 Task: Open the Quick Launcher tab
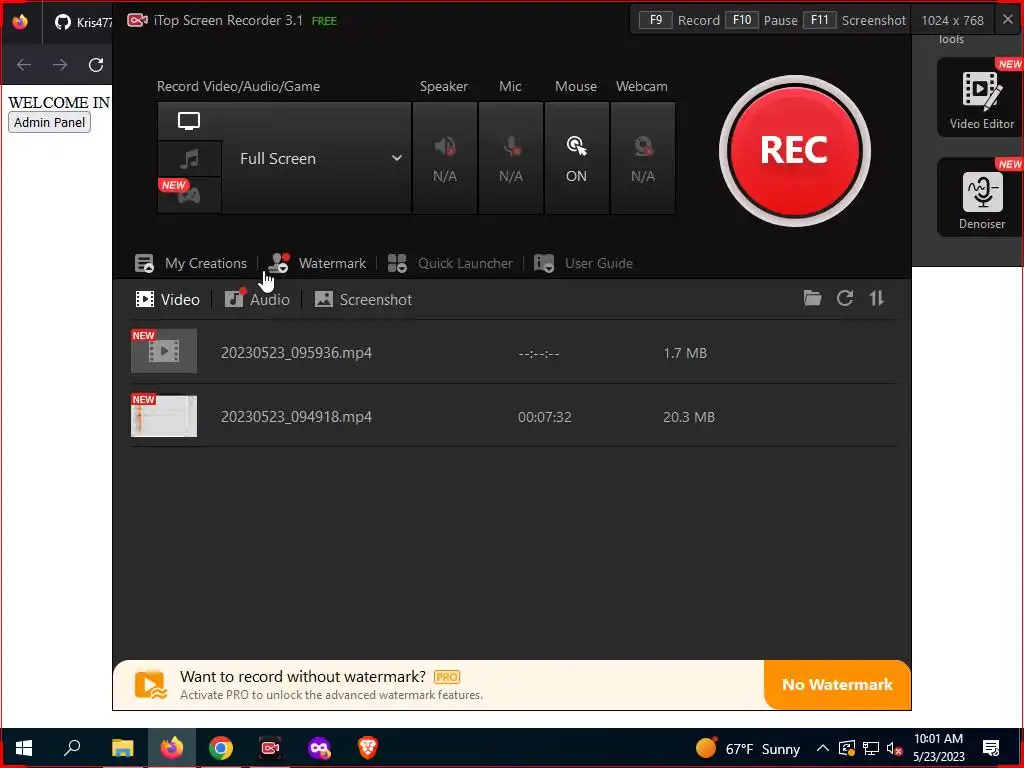pyautogui.click(x=450, y=263)
